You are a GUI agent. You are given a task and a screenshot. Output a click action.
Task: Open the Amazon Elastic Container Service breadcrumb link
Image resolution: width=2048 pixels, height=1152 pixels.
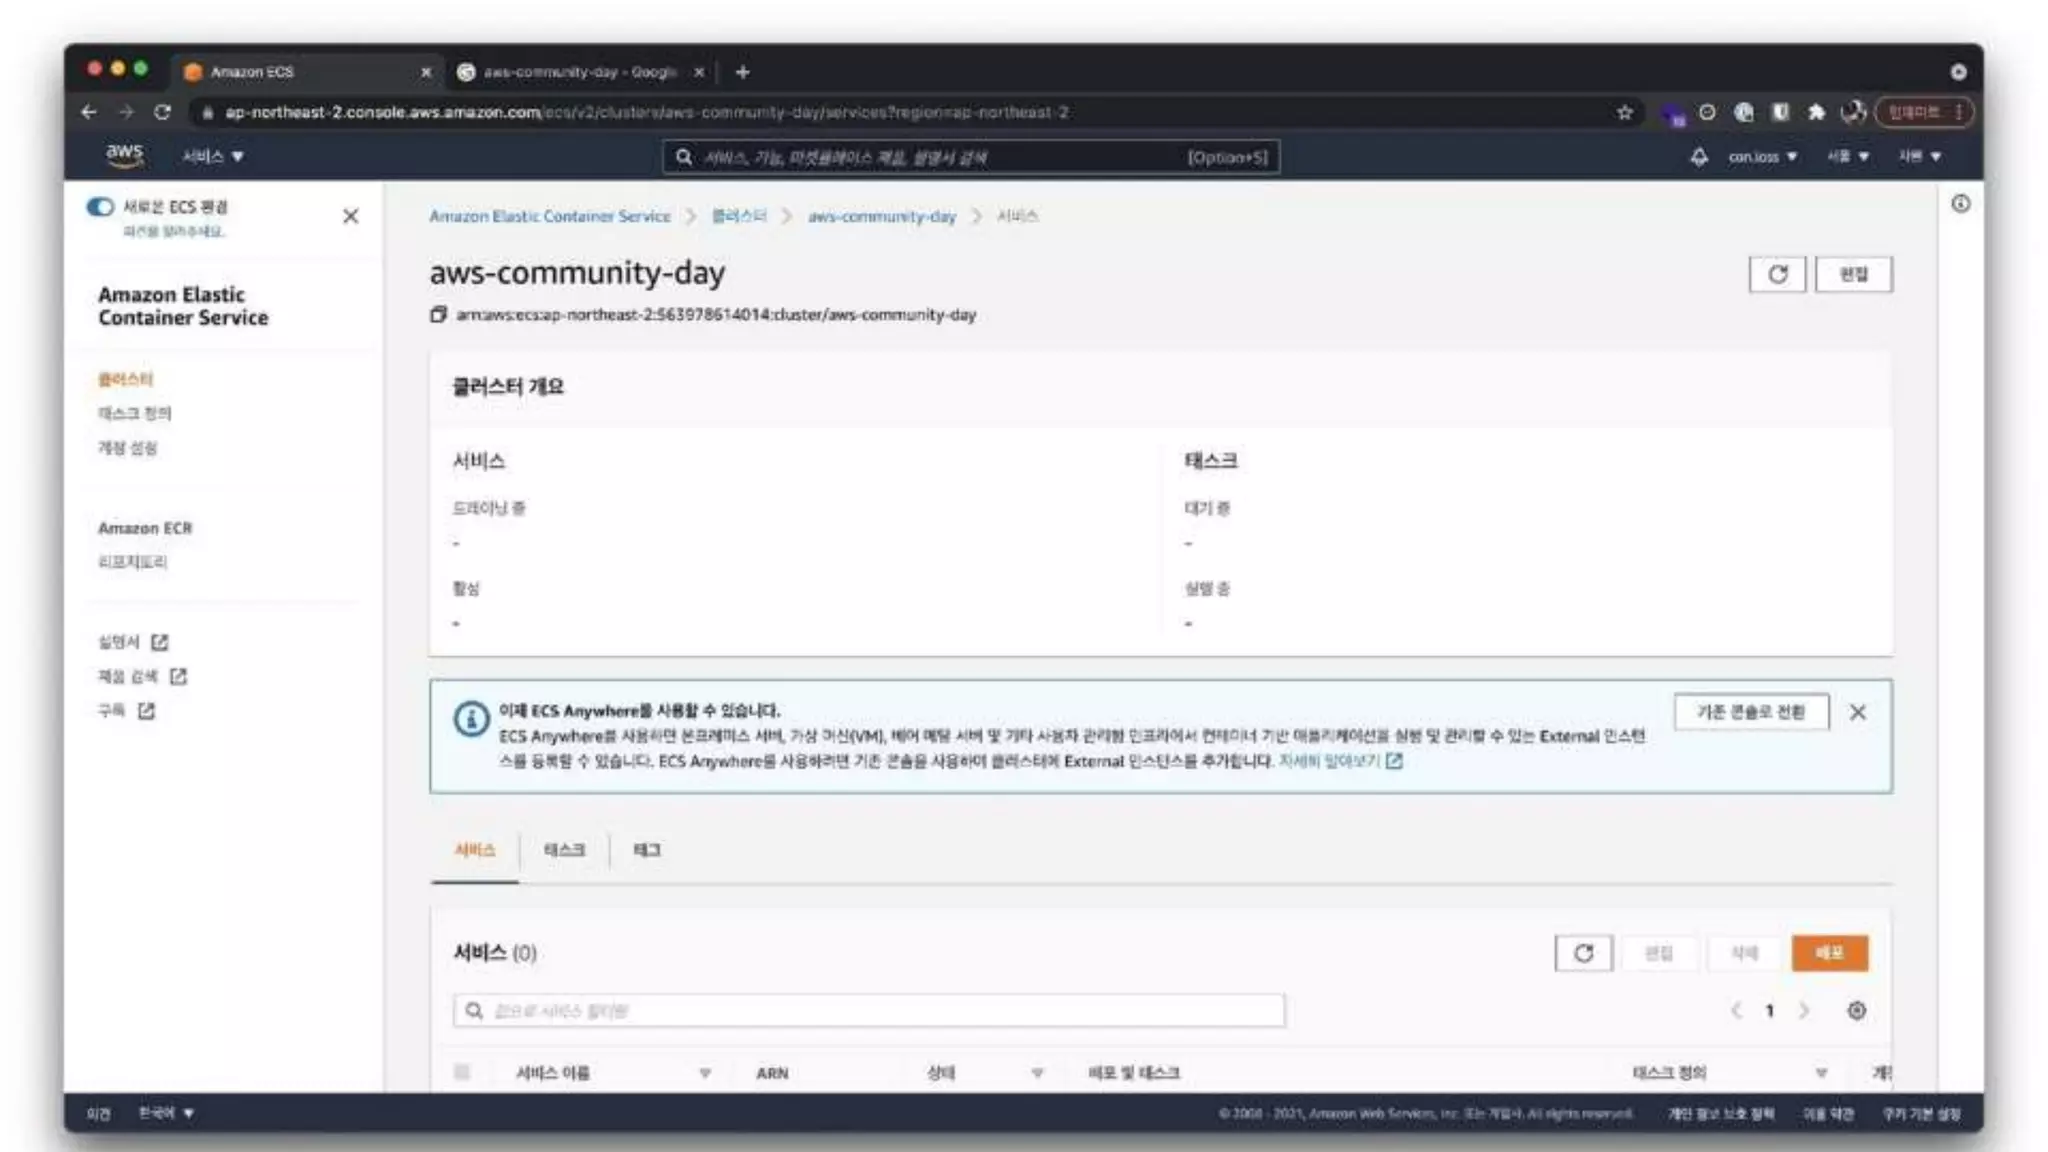[x=550, y=216]
